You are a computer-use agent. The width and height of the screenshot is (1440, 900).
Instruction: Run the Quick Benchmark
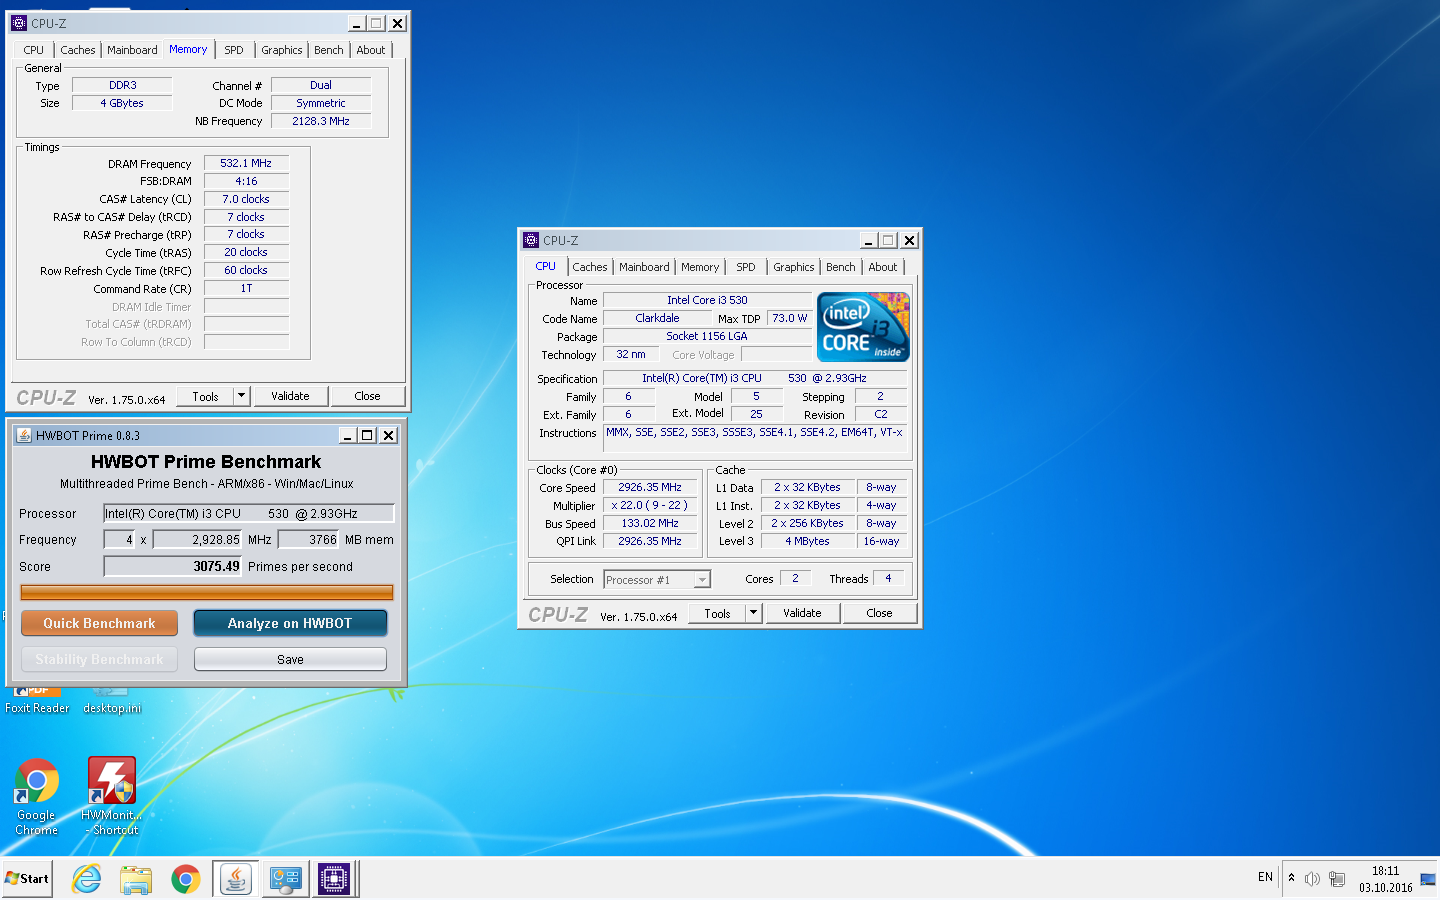tap(99, 623)
